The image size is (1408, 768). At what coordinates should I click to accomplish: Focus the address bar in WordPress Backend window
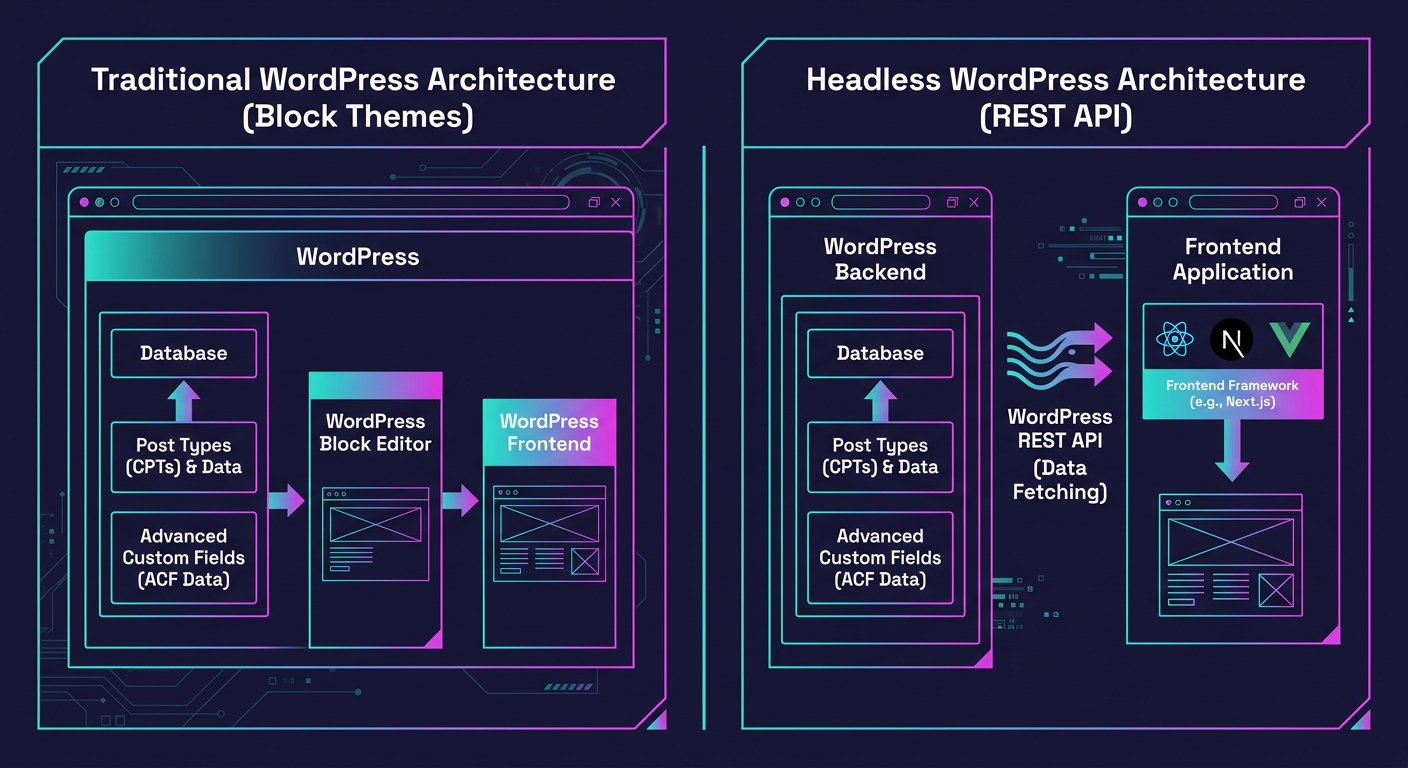point(883,202)
